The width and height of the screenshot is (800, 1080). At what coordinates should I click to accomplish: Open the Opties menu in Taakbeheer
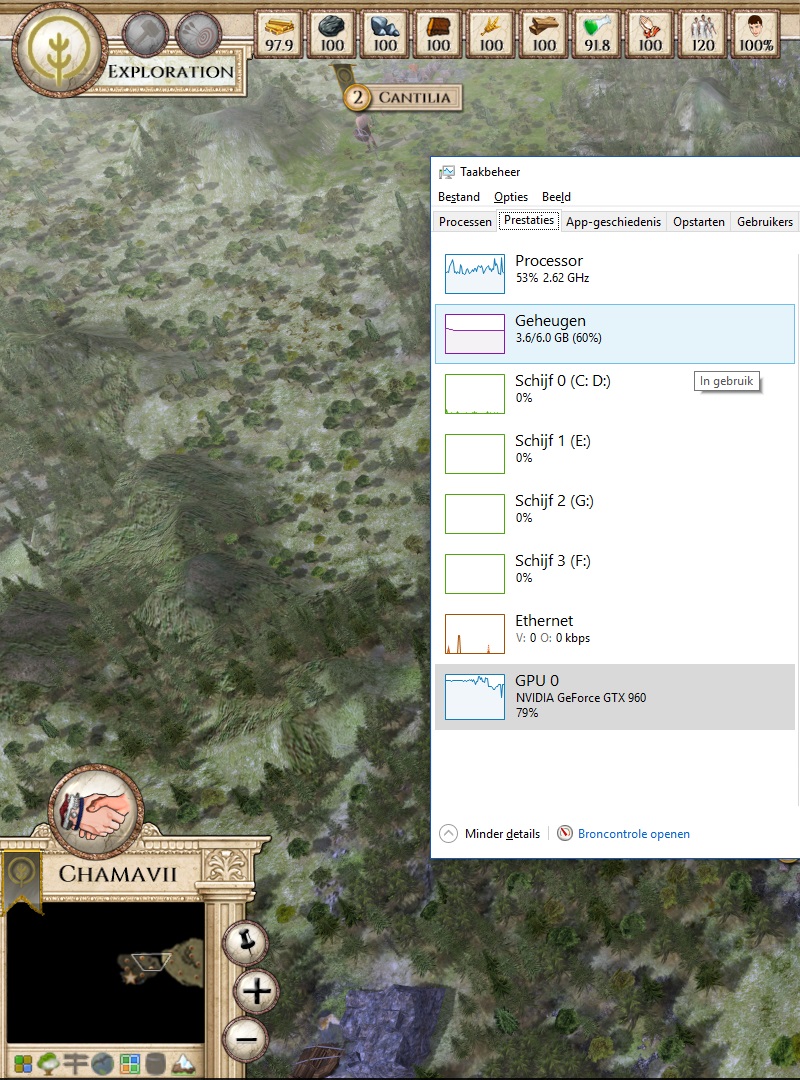point(511,197)
